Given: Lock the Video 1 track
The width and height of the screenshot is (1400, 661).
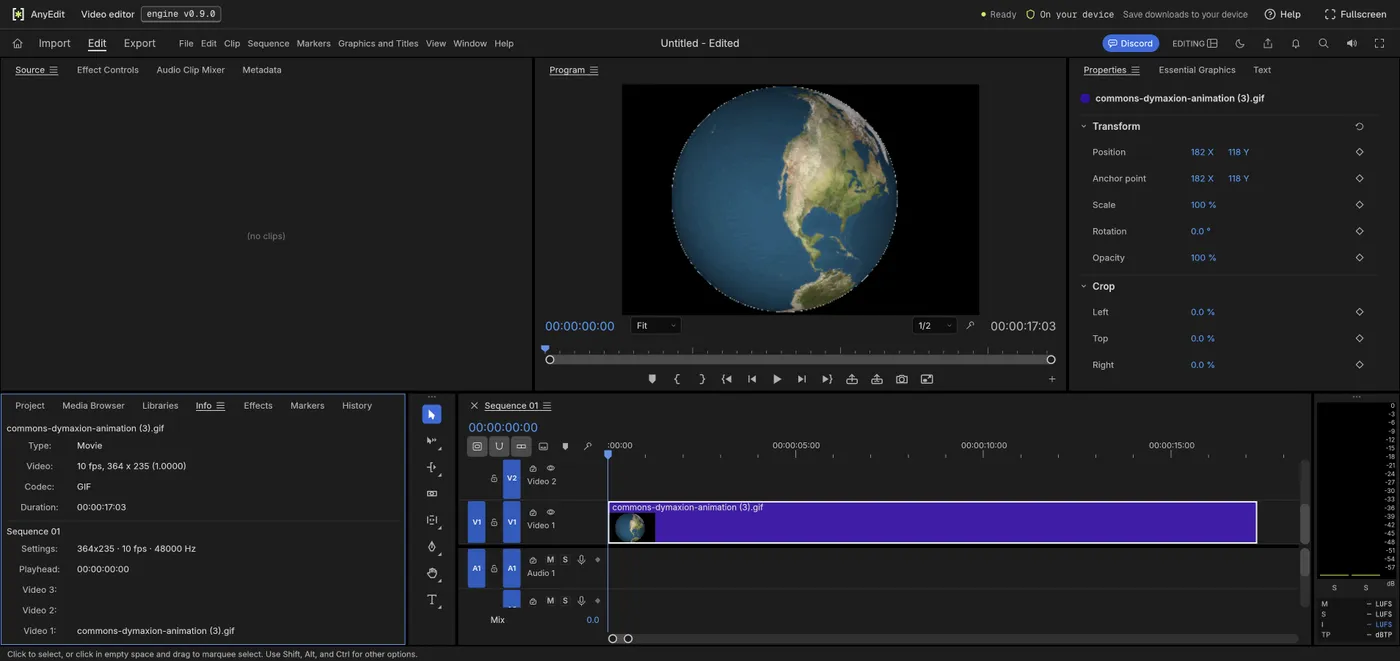Looking at the screenshot, I should click(x=494, y=522).
